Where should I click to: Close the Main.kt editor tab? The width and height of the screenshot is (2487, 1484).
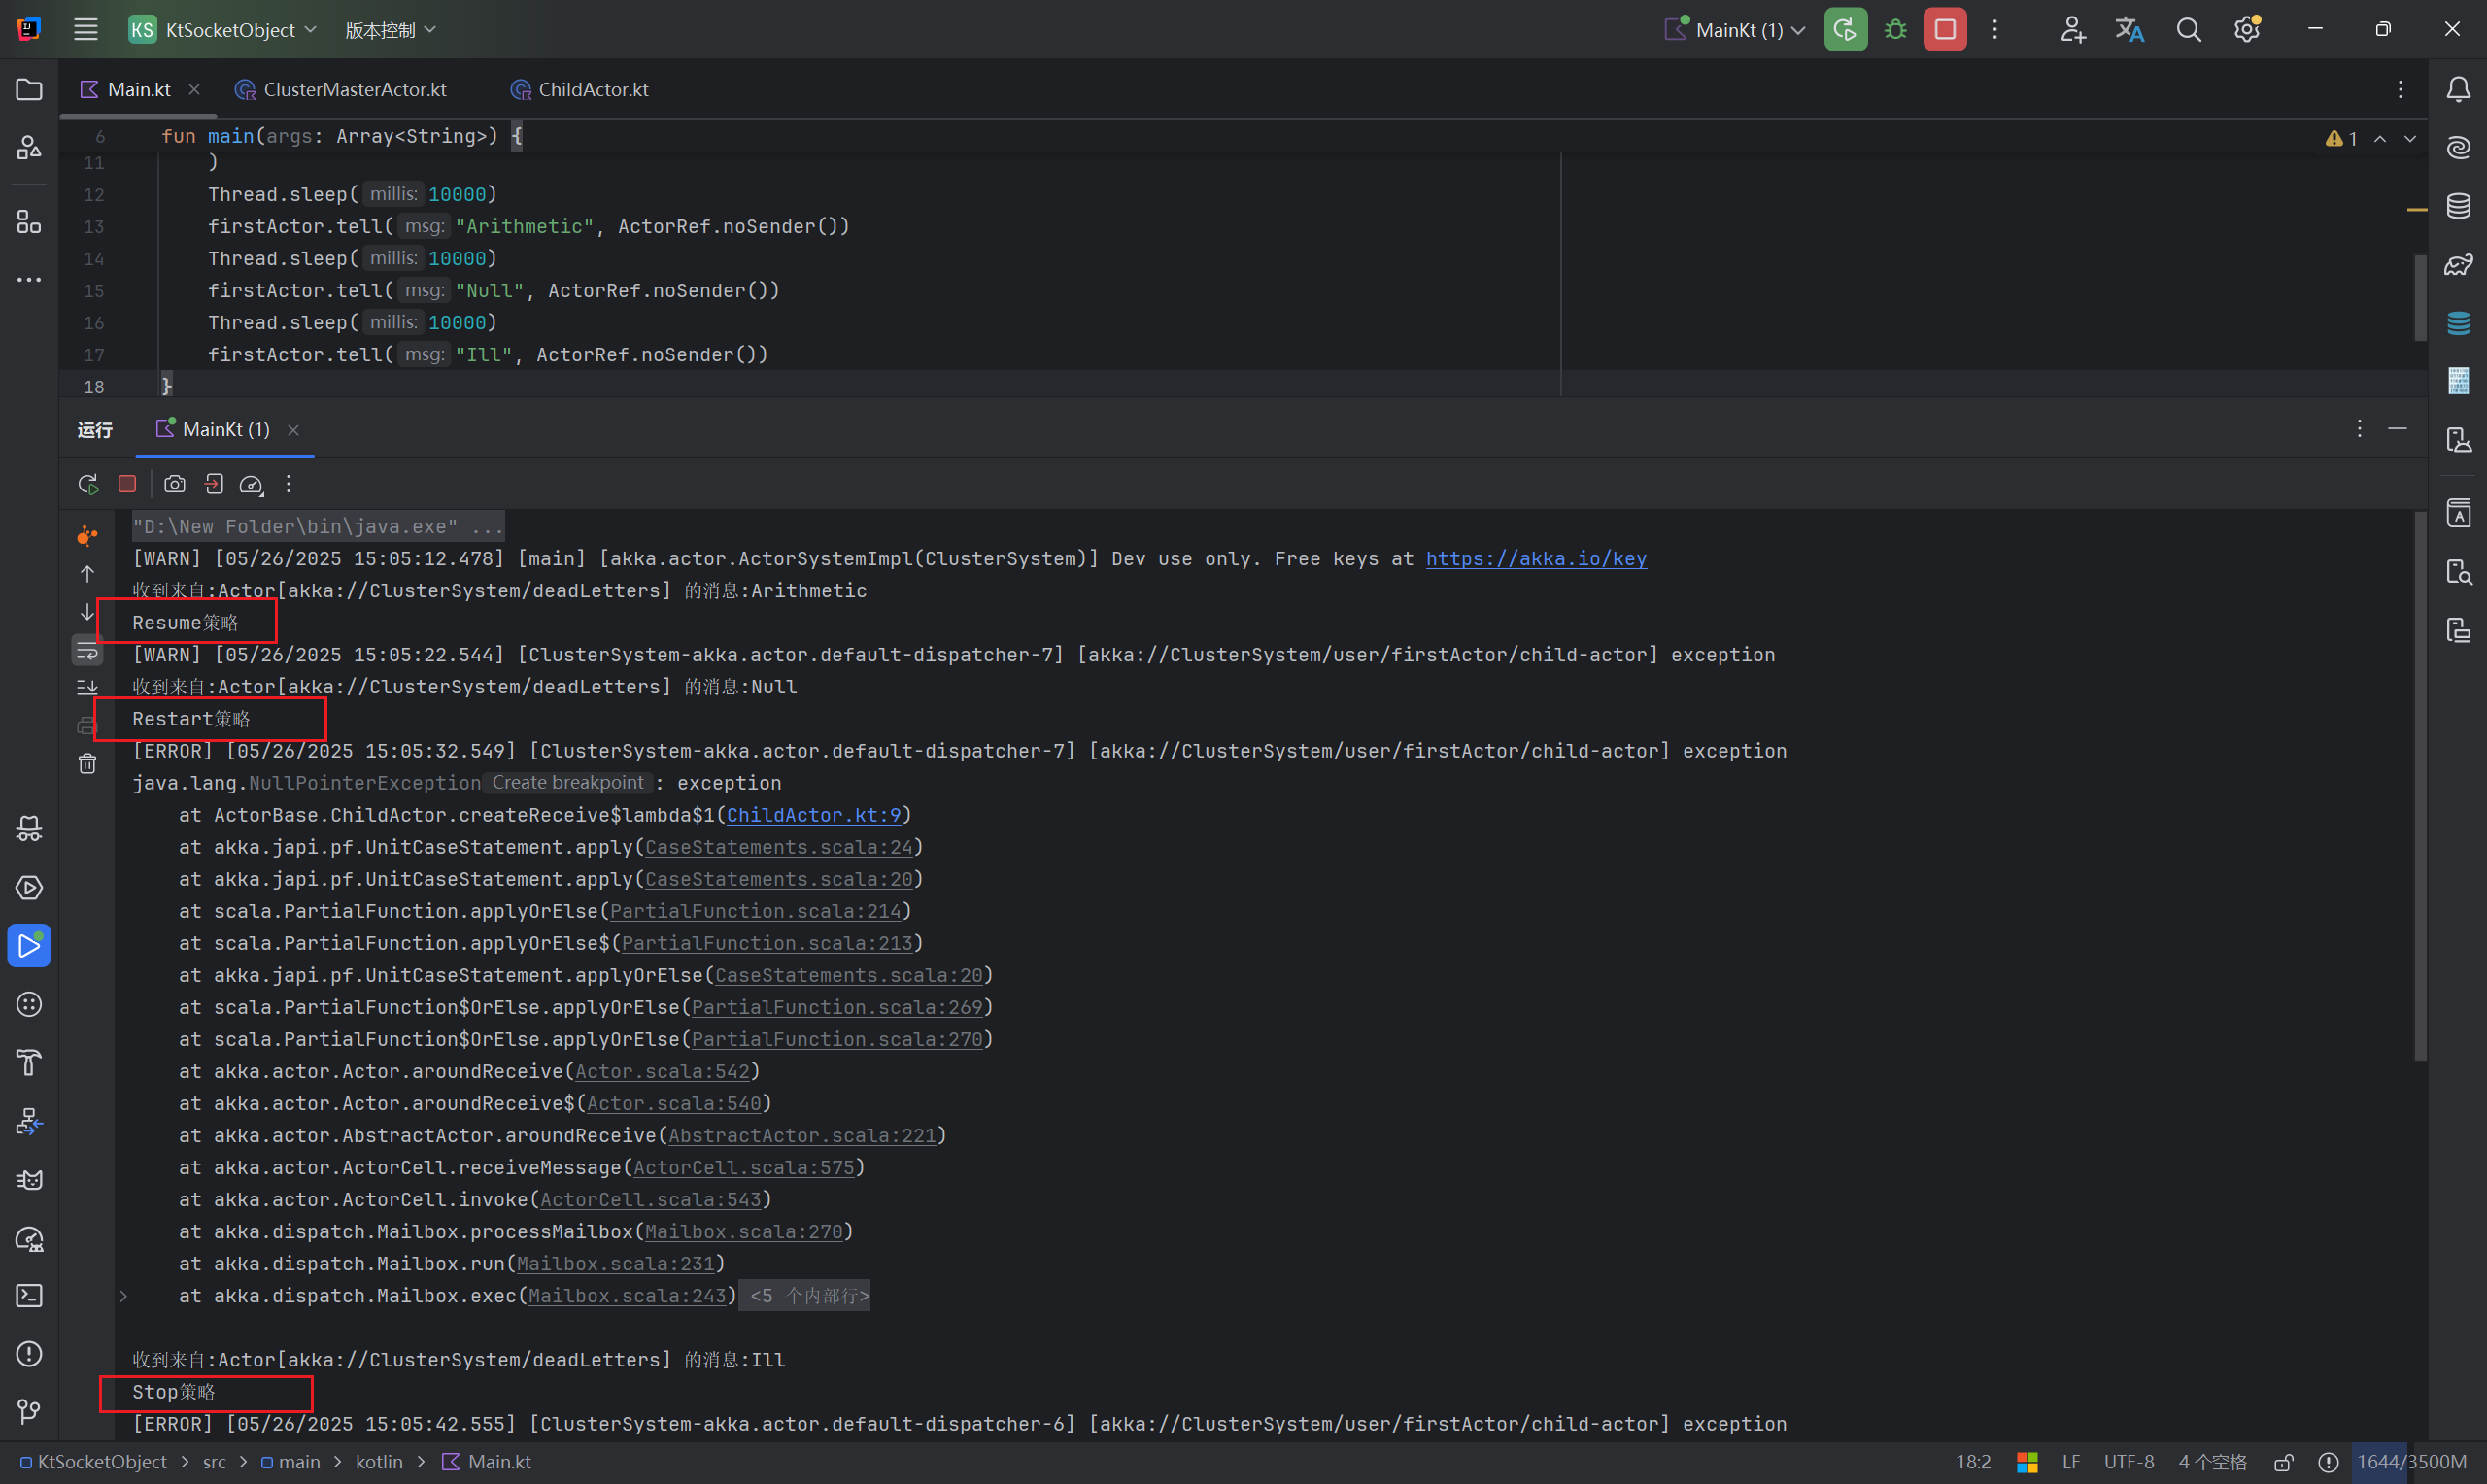point(194,90)
